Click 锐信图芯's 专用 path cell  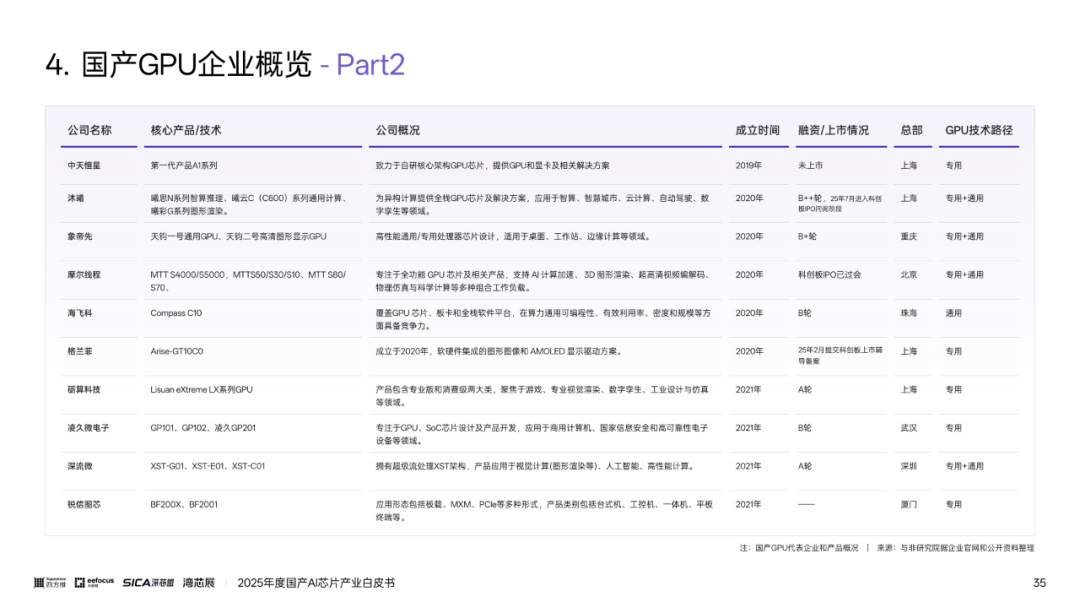tap(953, 505)
